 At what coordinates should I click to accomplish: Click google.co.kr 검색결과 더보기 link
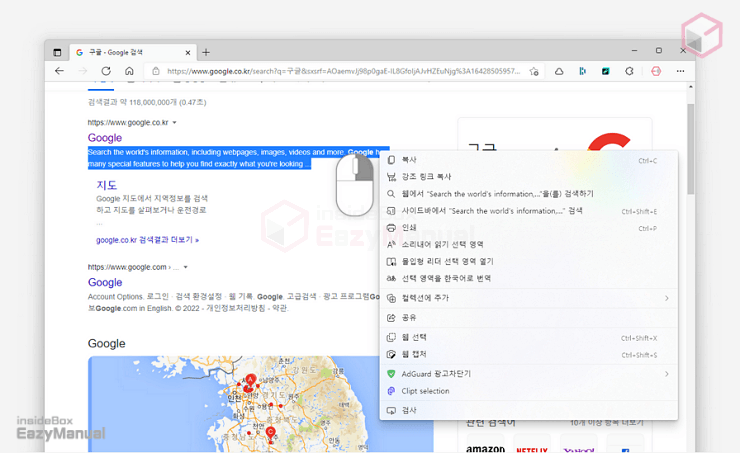148,240
